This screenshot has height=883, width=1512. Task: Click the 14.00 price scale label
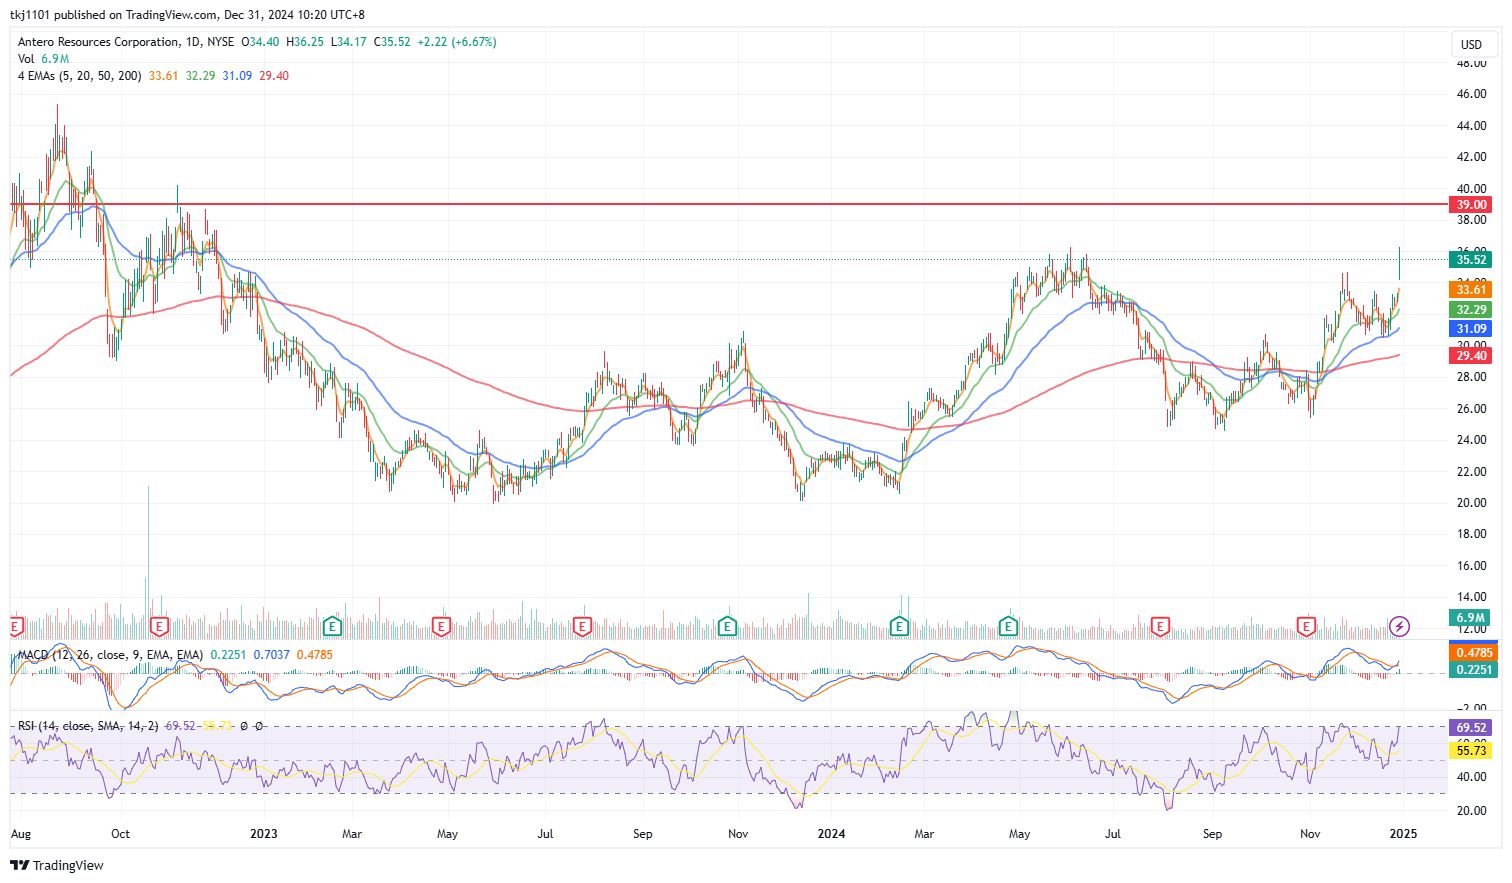point(1471,597)
